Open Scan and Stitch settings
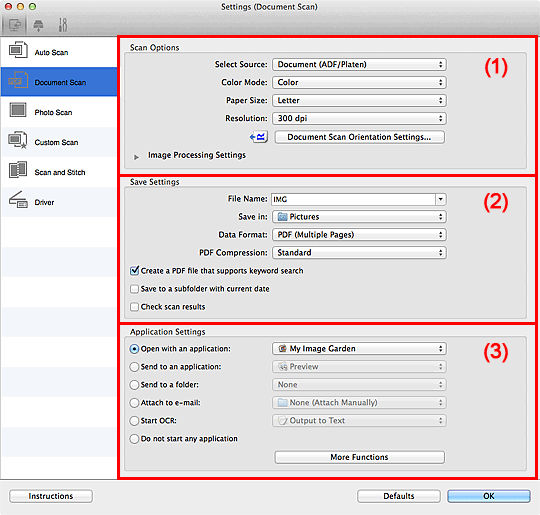The height and width of the screenshot is (515, 540). [59, 172]
